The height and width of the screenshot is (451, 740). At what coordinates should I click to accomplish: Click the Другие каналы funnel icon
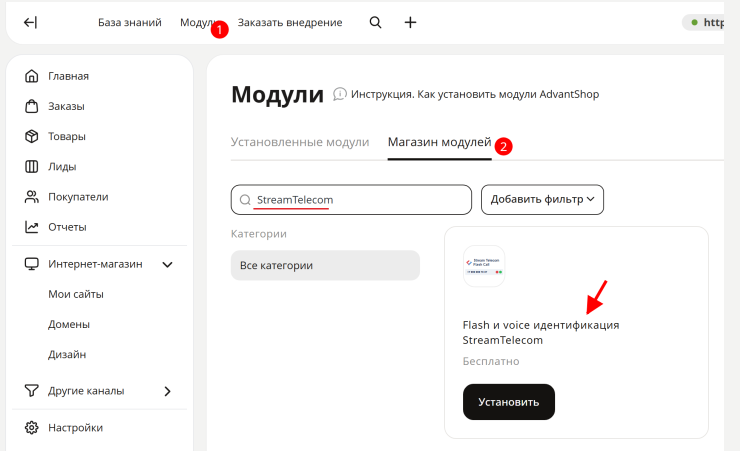[x=32, y=391]
